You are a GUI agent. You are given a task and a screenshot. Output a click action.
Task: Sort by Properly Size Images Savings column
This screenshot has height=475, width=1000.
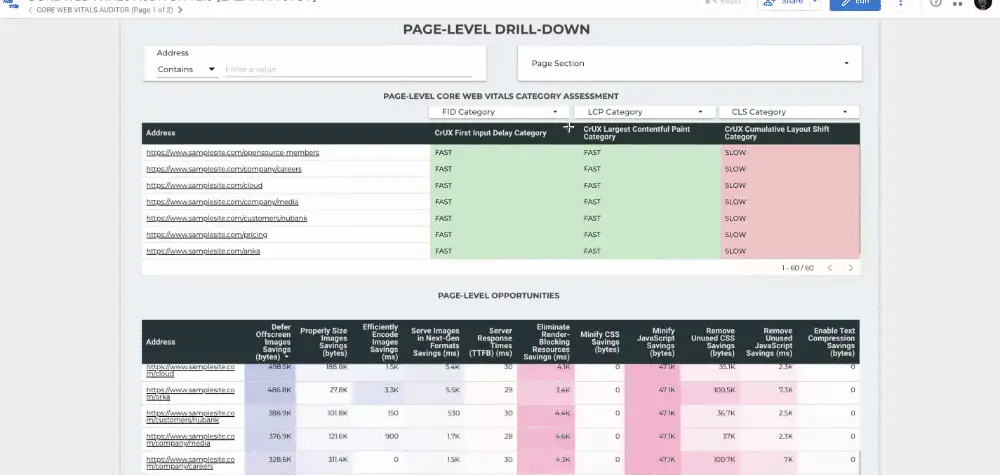(323, 342)
